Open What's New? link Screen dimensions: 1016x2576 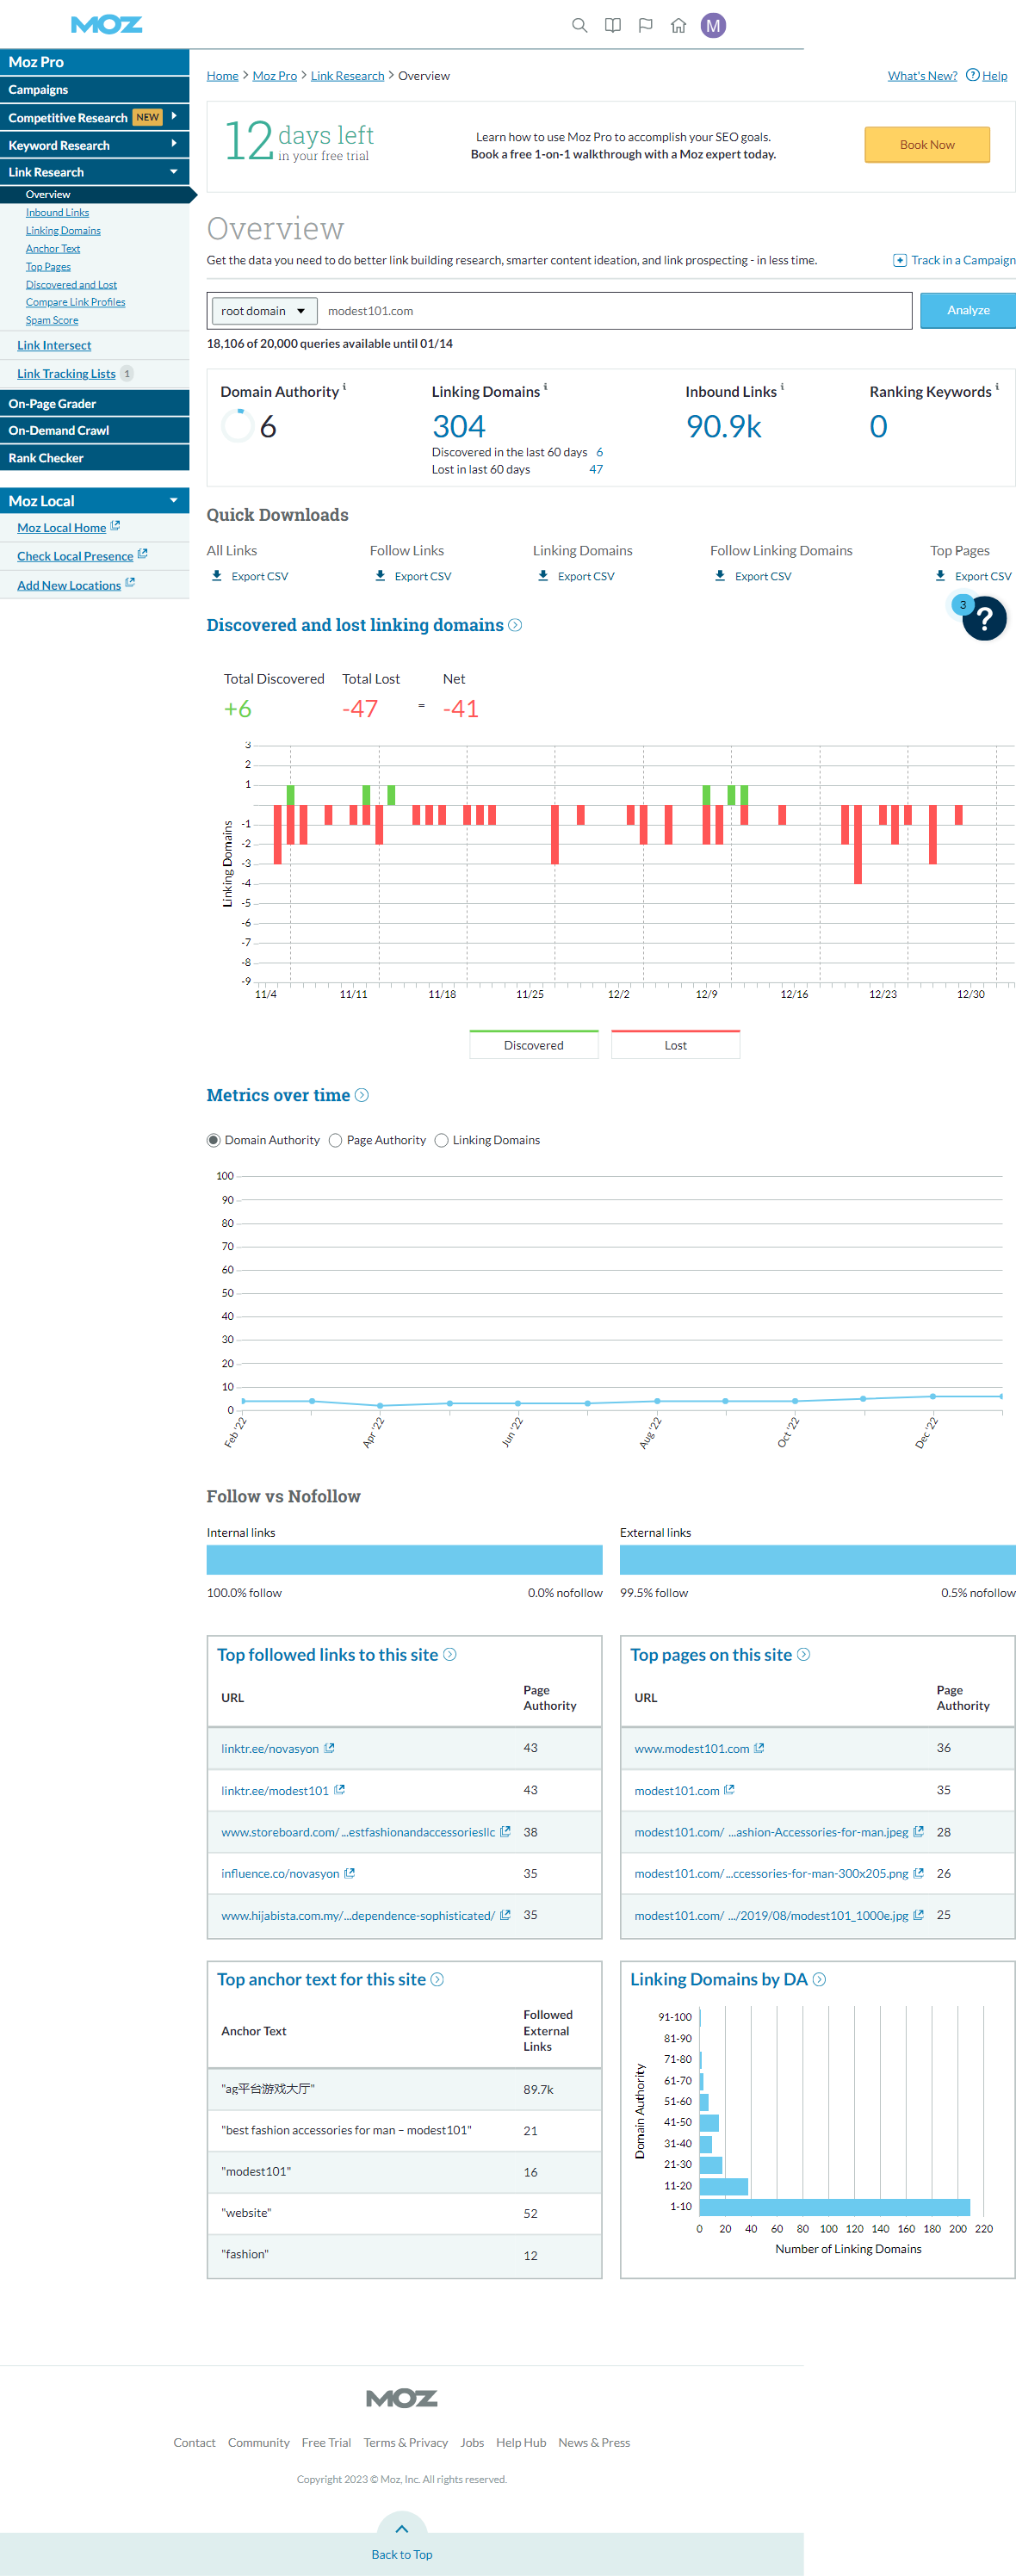tap(922, 75)
